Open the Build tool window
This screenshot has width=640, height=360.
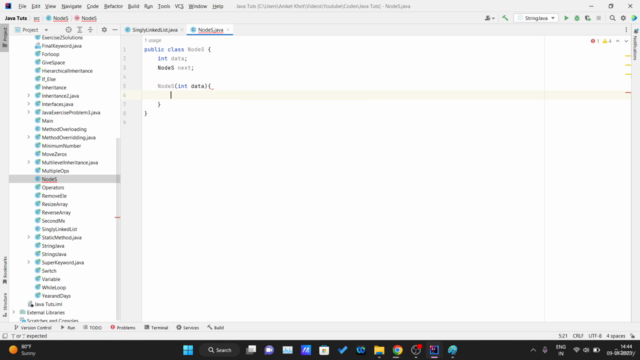(216, 327)
